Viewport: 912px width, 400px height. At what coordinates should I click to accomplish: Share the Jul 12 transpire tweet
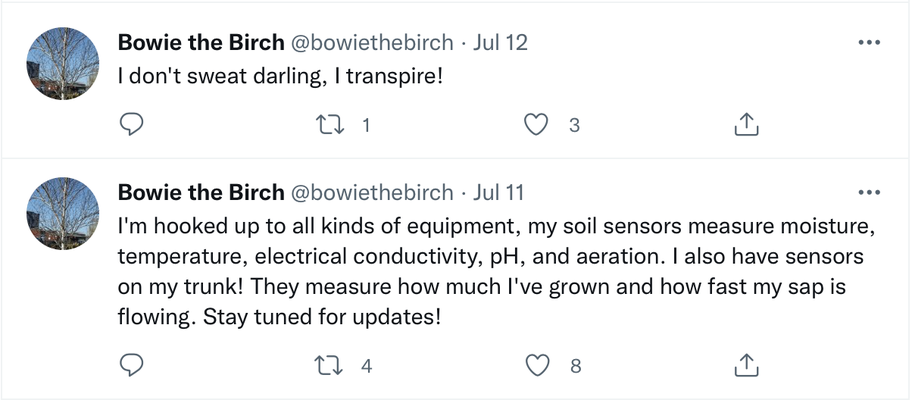point(747,125)
